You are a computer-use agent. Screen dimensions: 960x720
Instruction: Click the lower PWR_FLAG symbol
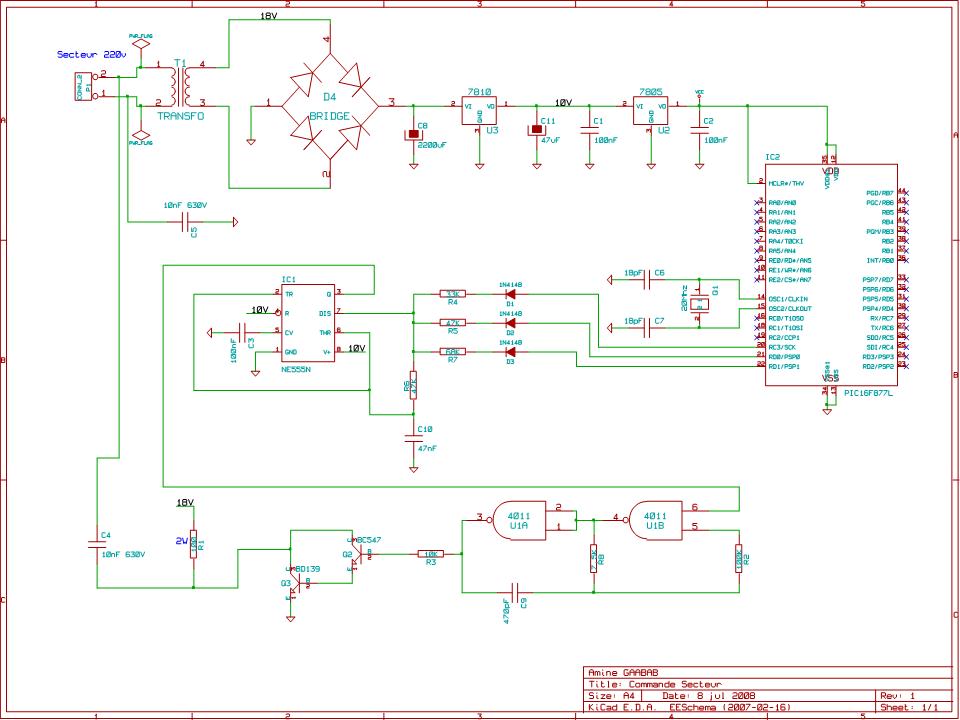(x=141, y=134)
